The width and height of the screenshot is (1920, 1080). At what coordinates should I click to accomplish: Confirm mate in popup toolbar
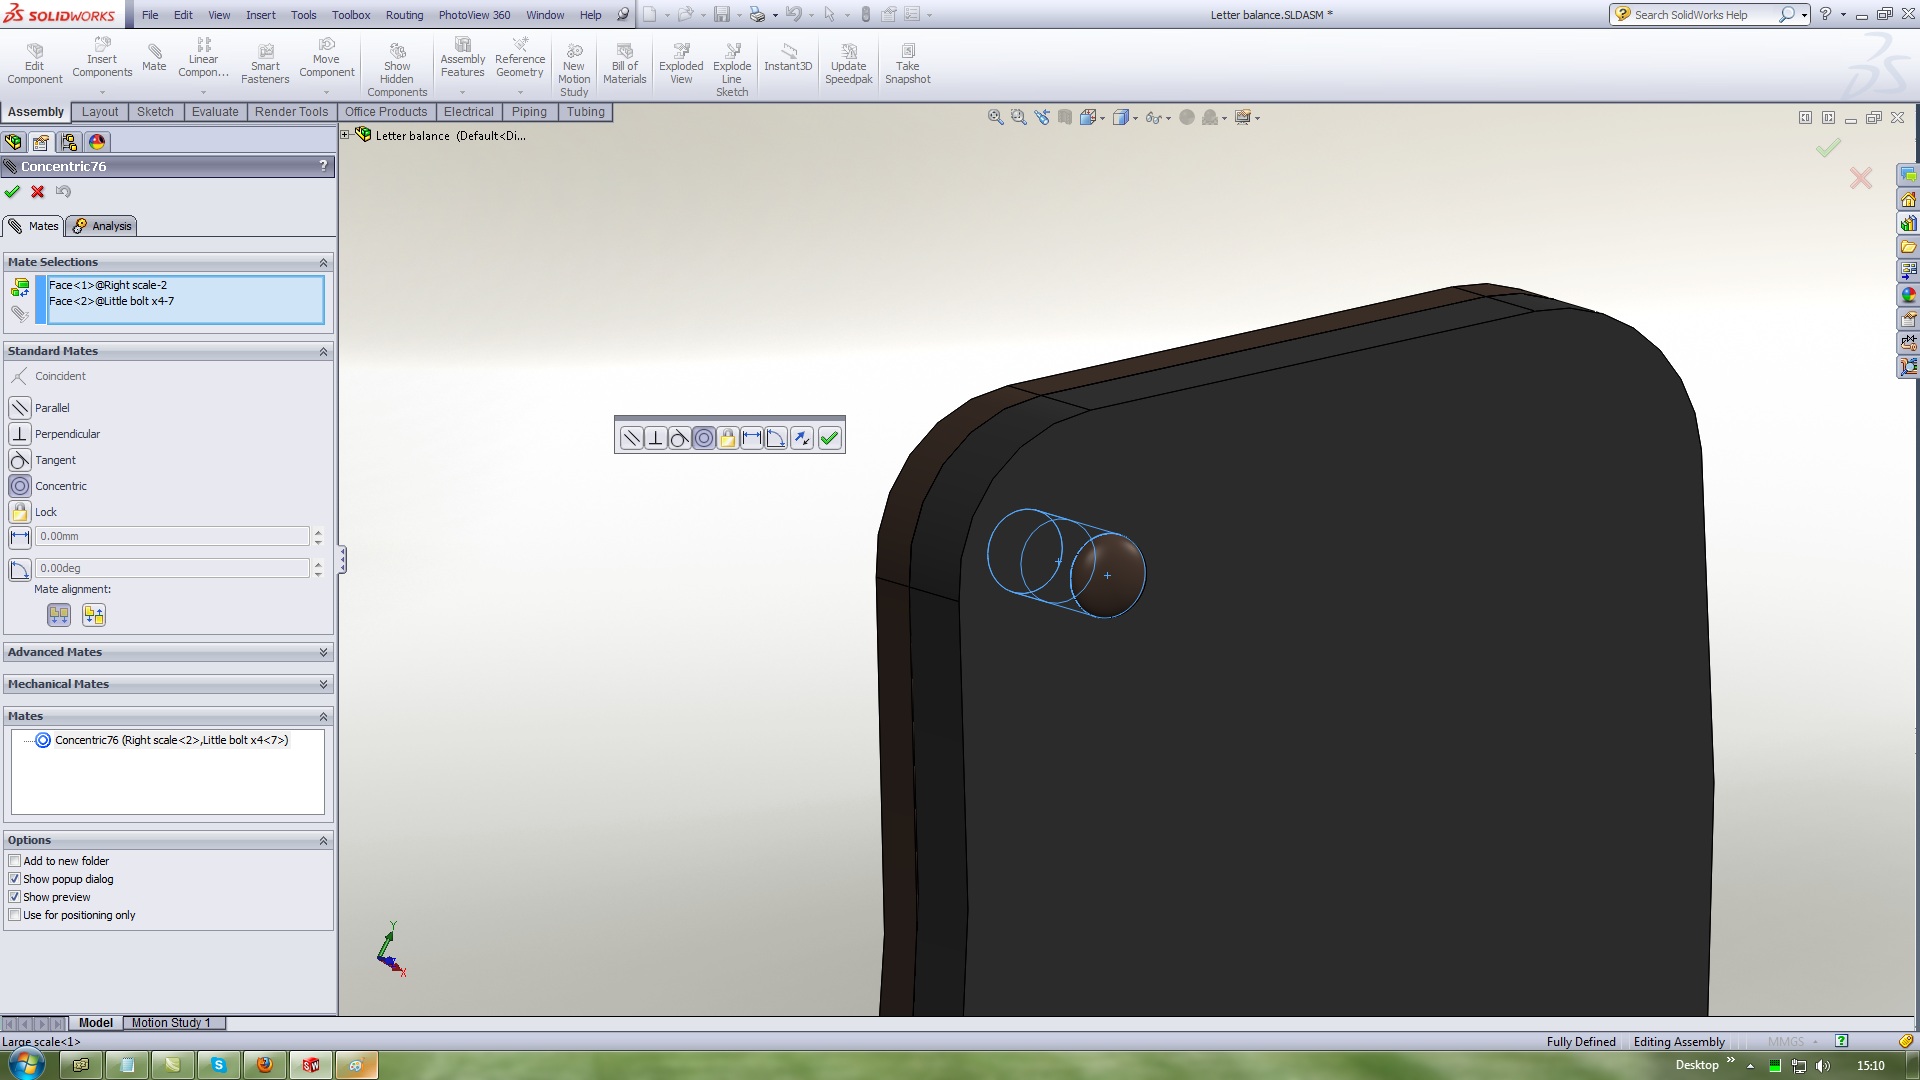(829, 438)
